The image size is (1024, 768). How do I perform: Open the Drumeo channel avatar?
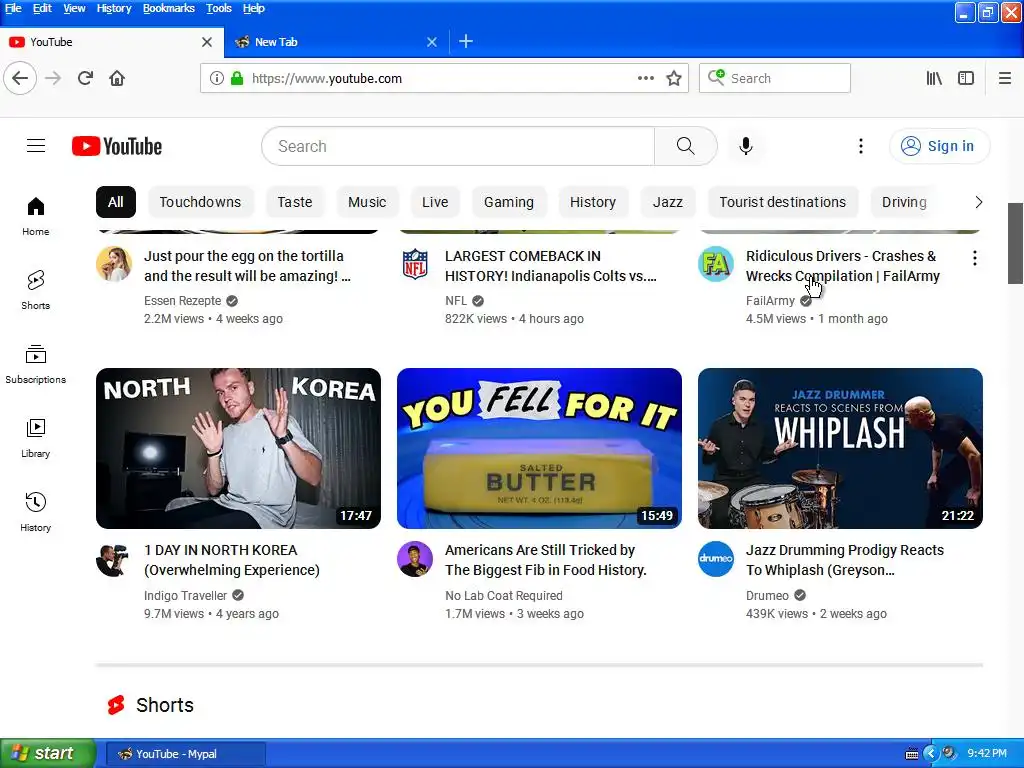point(716,559)
